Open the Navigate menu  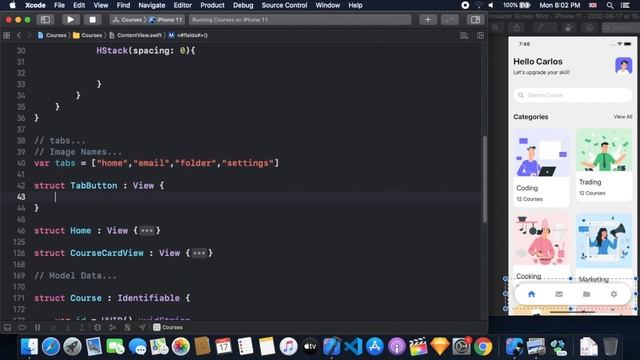(152, 5)
